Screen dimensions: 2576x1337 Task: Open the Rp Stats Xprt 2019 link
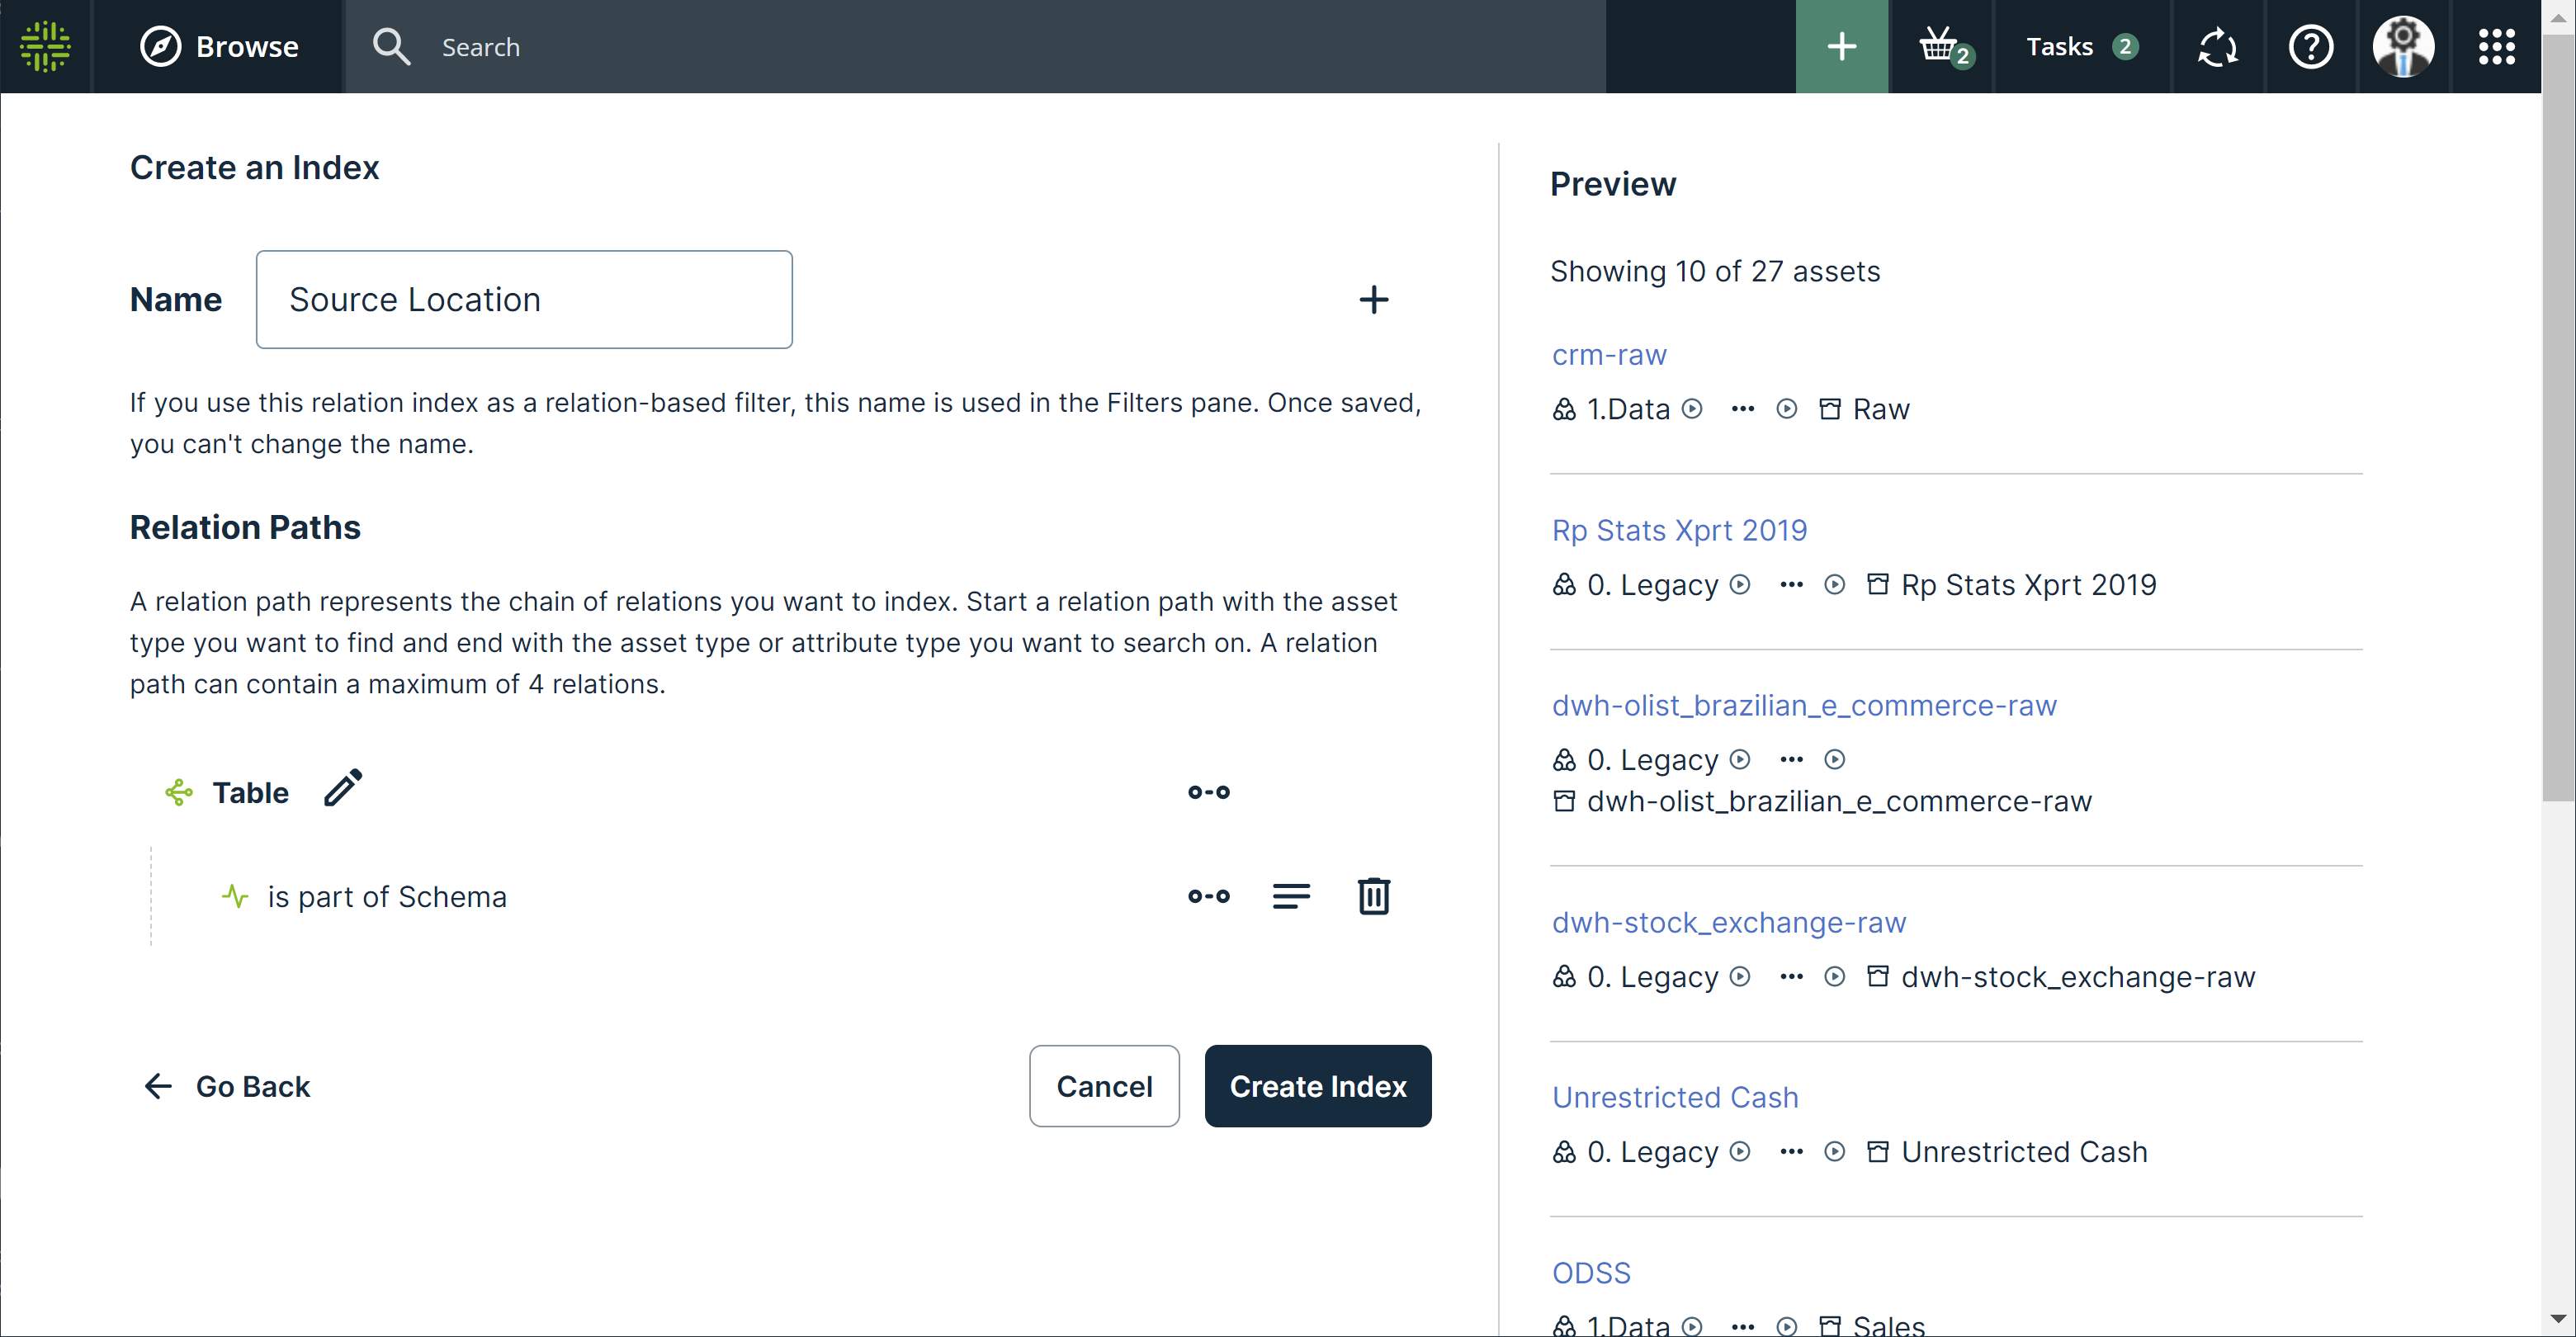pos(1679,530)
